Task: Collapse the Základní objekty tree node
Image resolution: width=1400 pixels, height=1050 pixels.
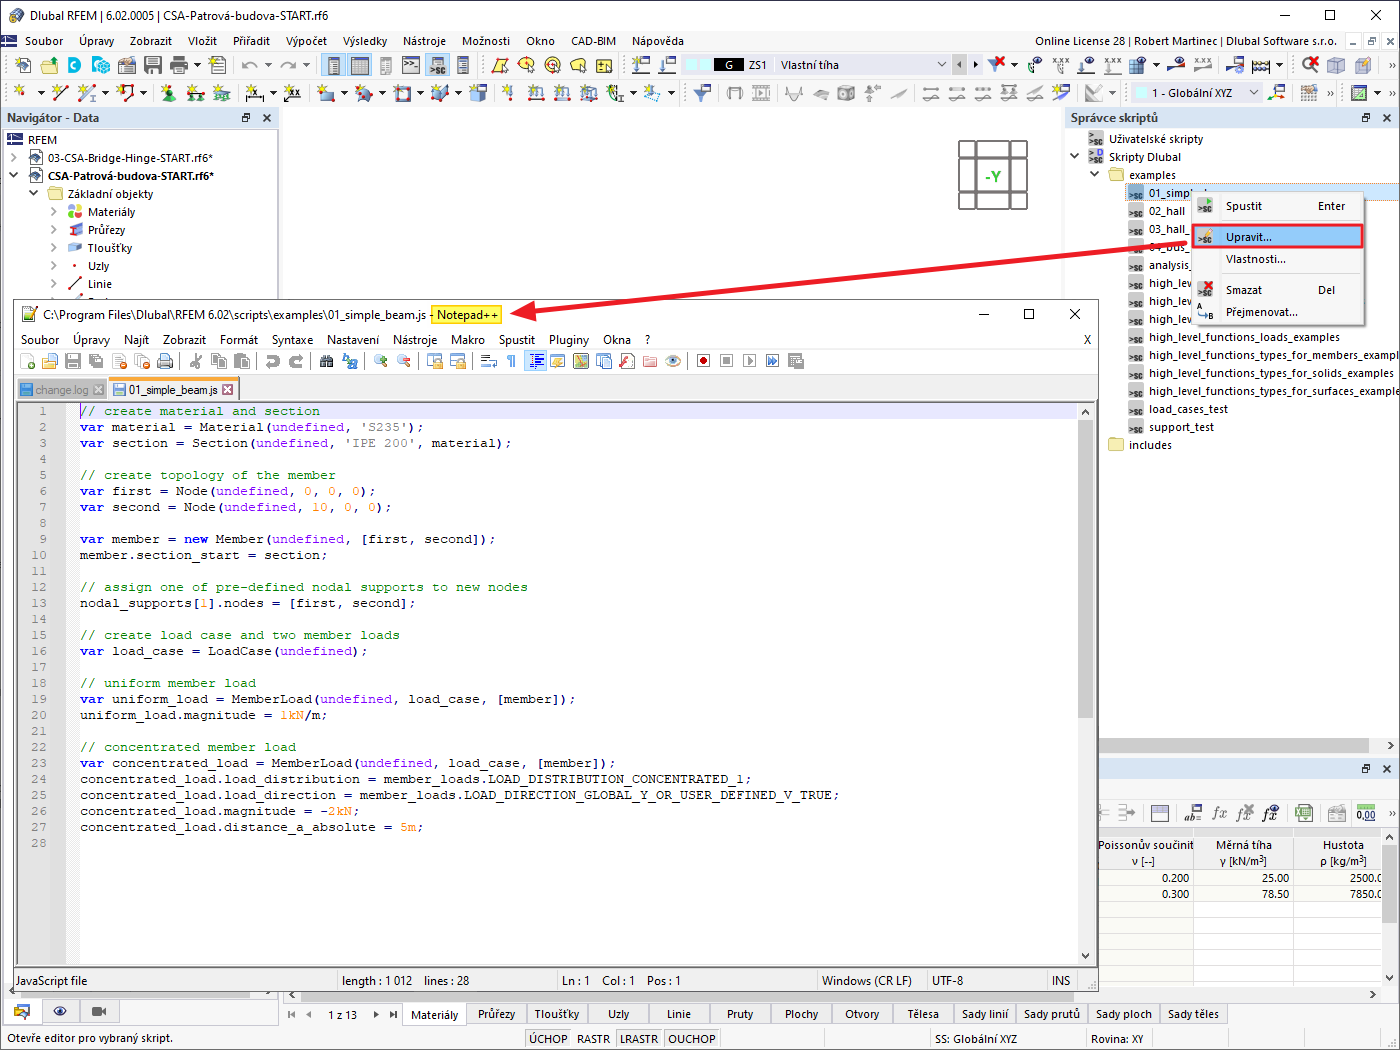Action: click(x=34, y=194)
